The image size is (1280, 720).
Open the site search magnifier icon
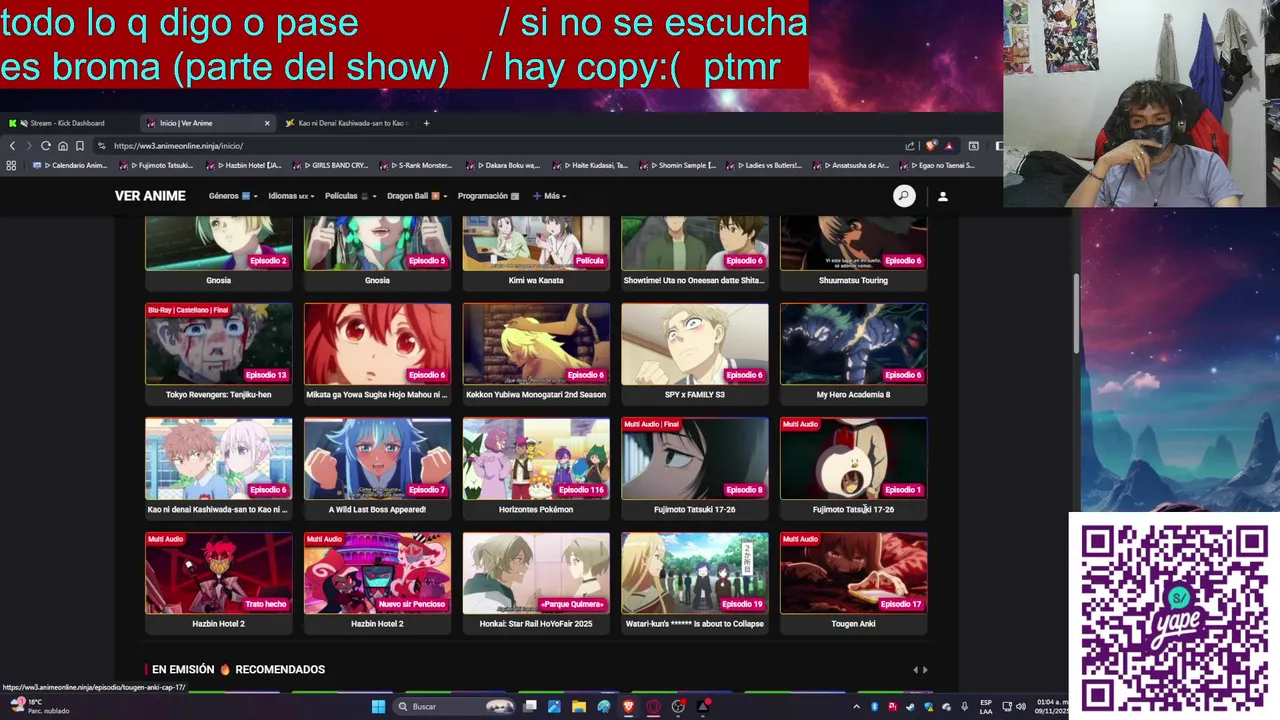[x=904, y=196]
